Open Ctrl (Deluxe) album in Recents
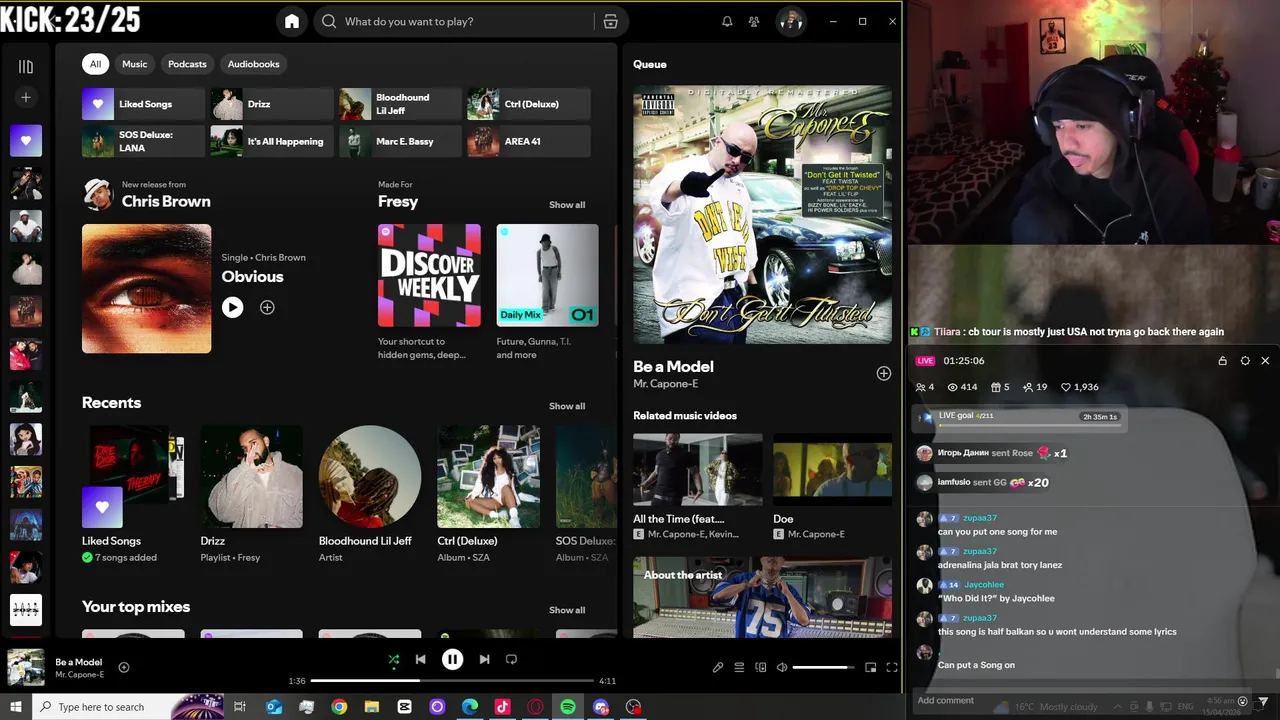 tap(488, 477)
